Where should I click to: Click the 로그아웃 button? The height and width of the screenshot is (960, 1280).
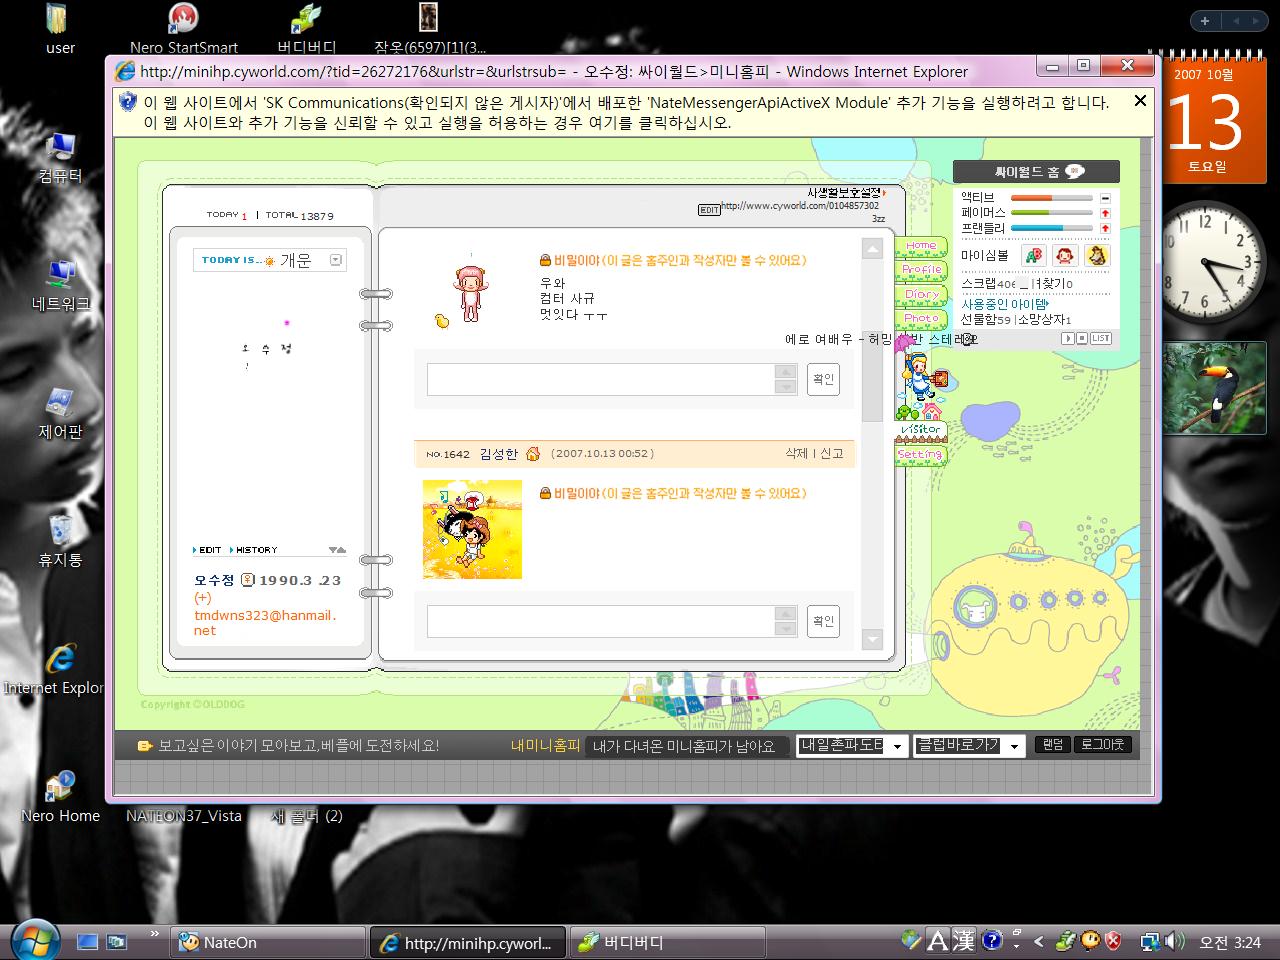[1102, 745]
